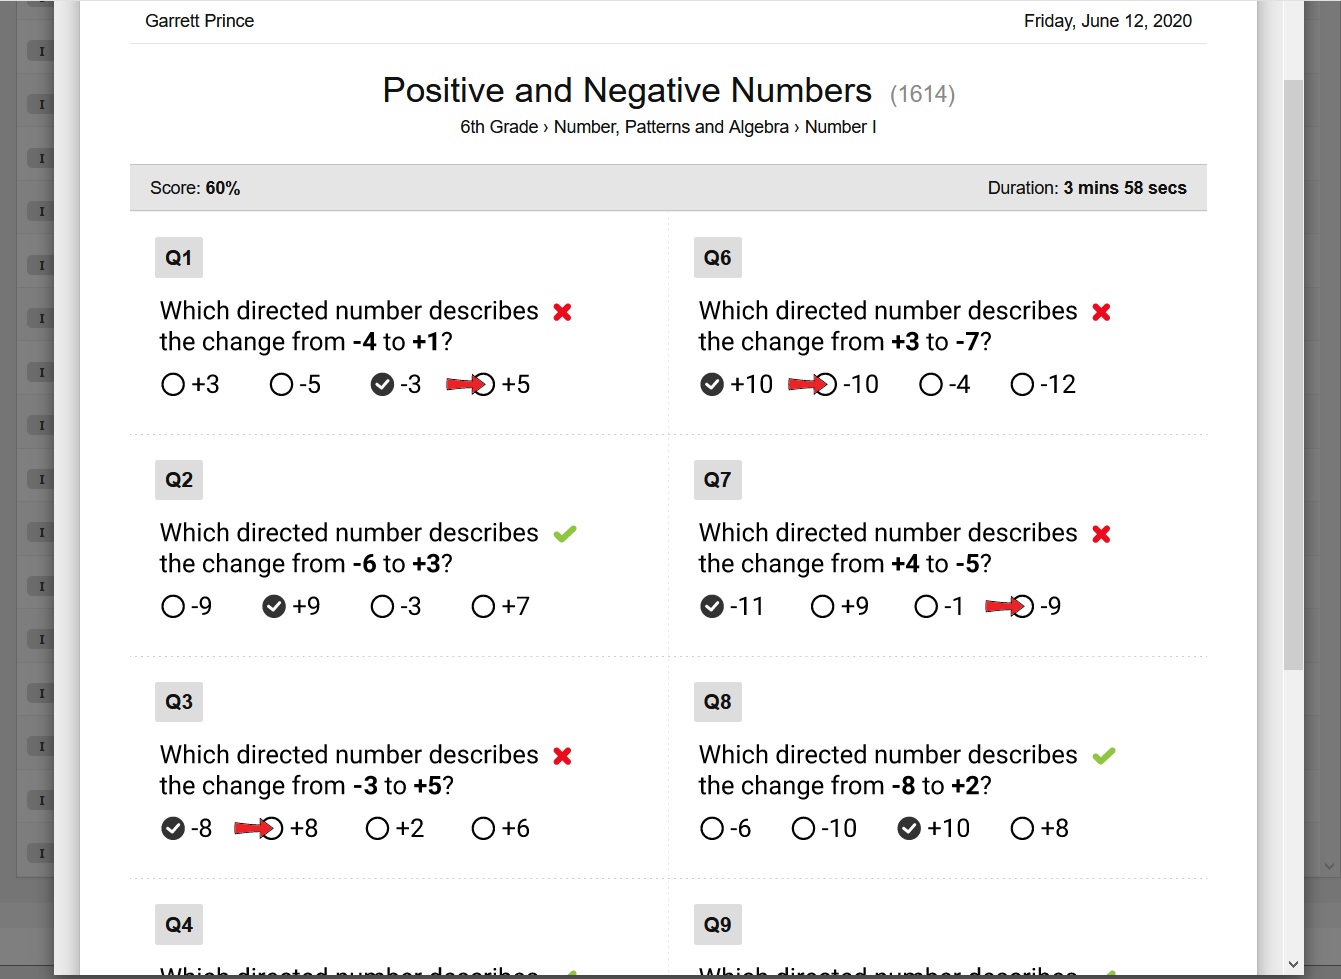Click the red cross mark on Q7
This screenshot has height=979, width=1341.
(1102, 534)
